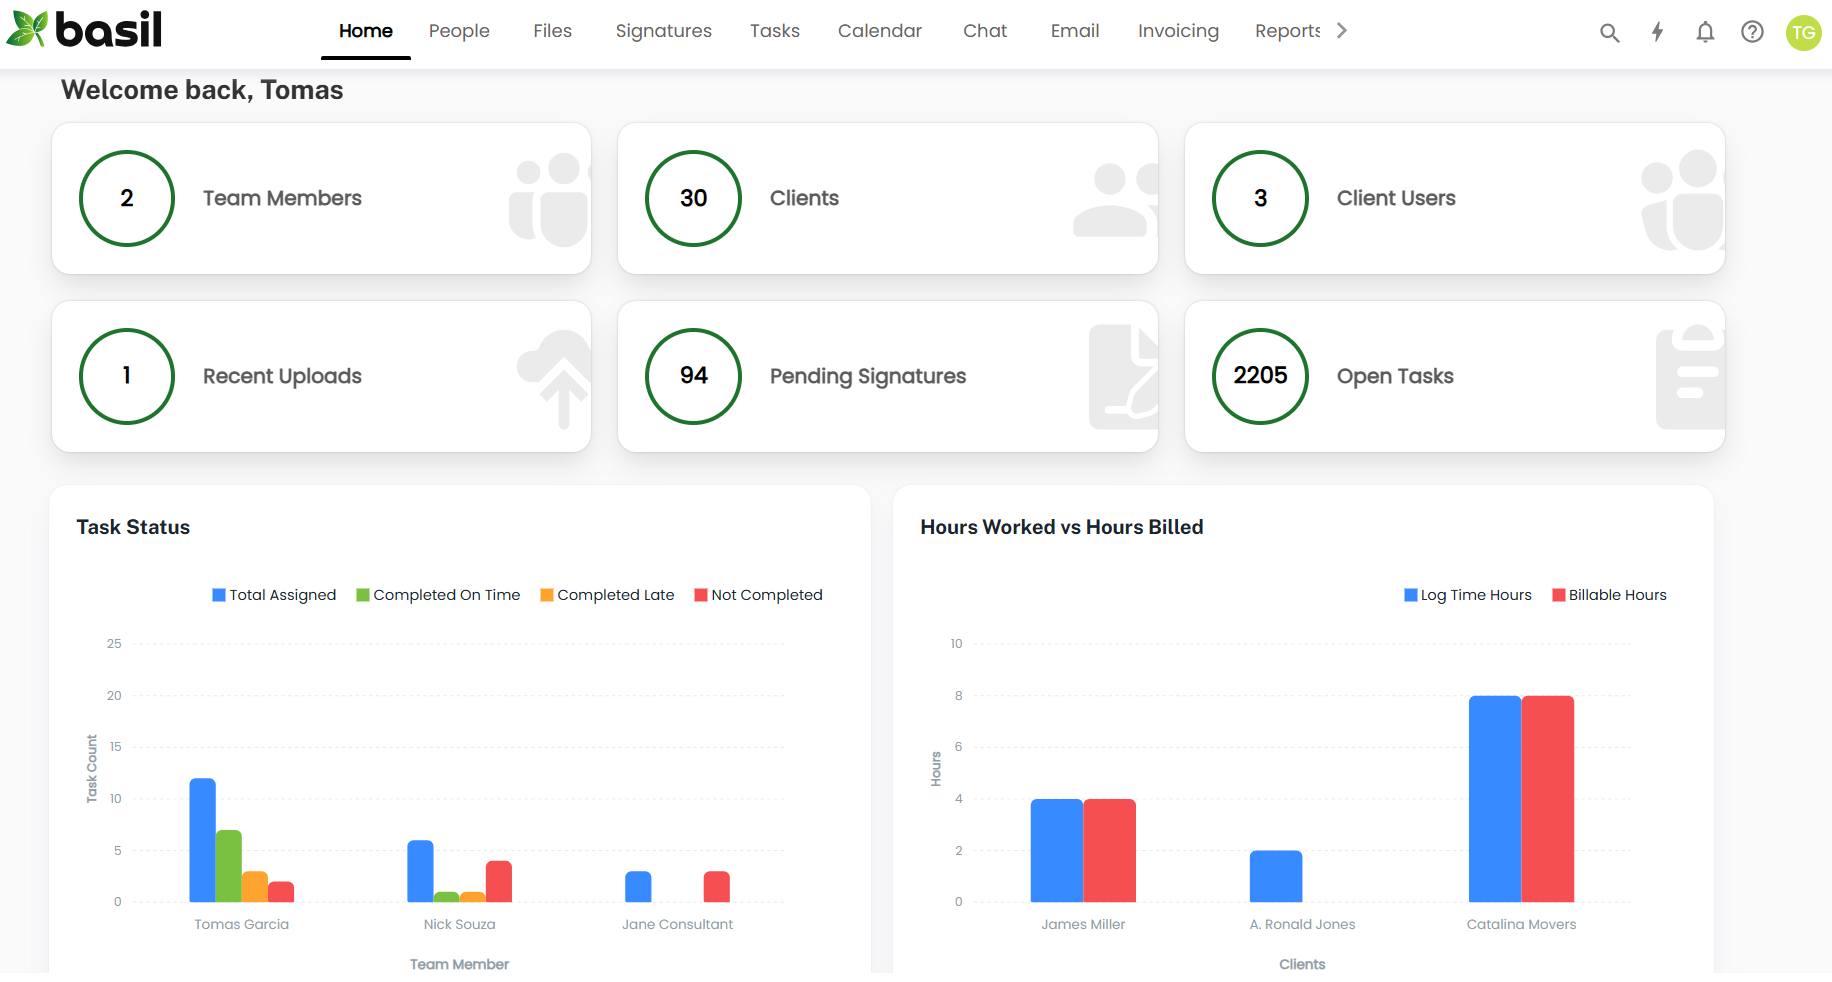This screenshot has height=982, width=1832.
Task: Click the Client Users people icon
Action: coord(1683,199)
